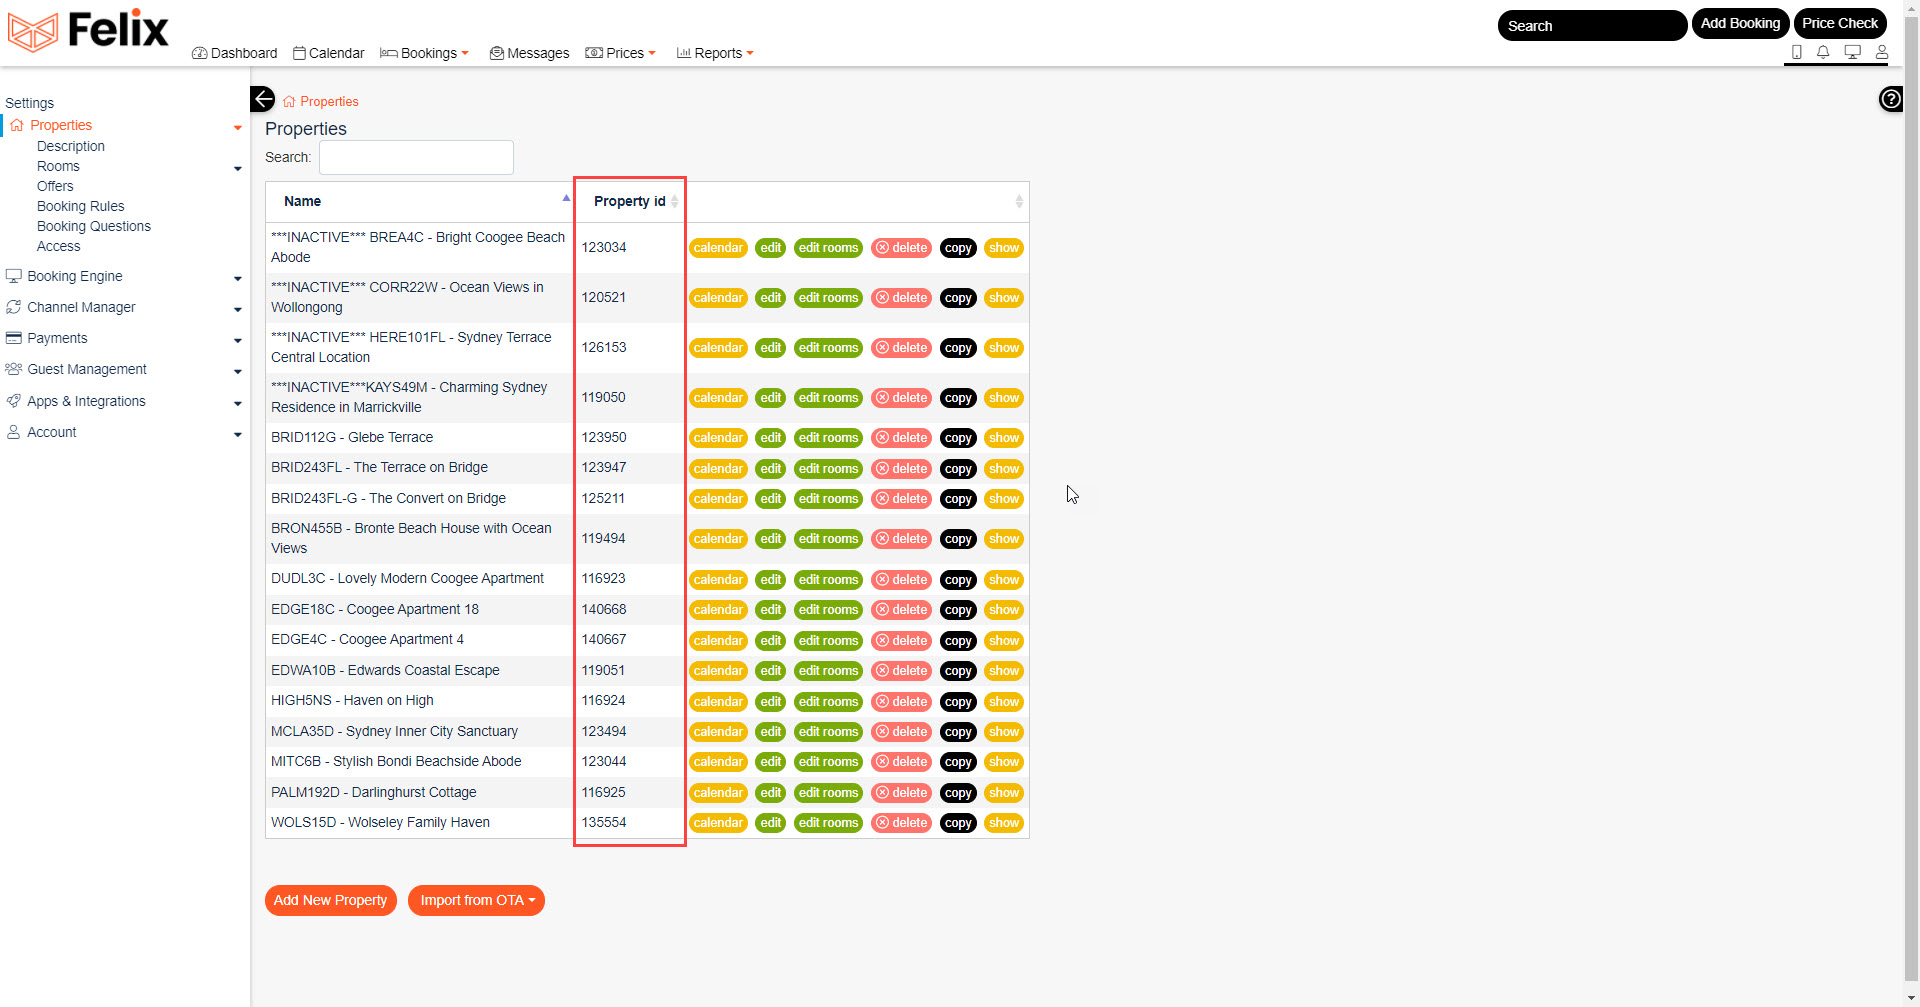Click the top Search field
Image resolution: width=1920 pixels, height=1007 pixels.
pos(1592,26)
